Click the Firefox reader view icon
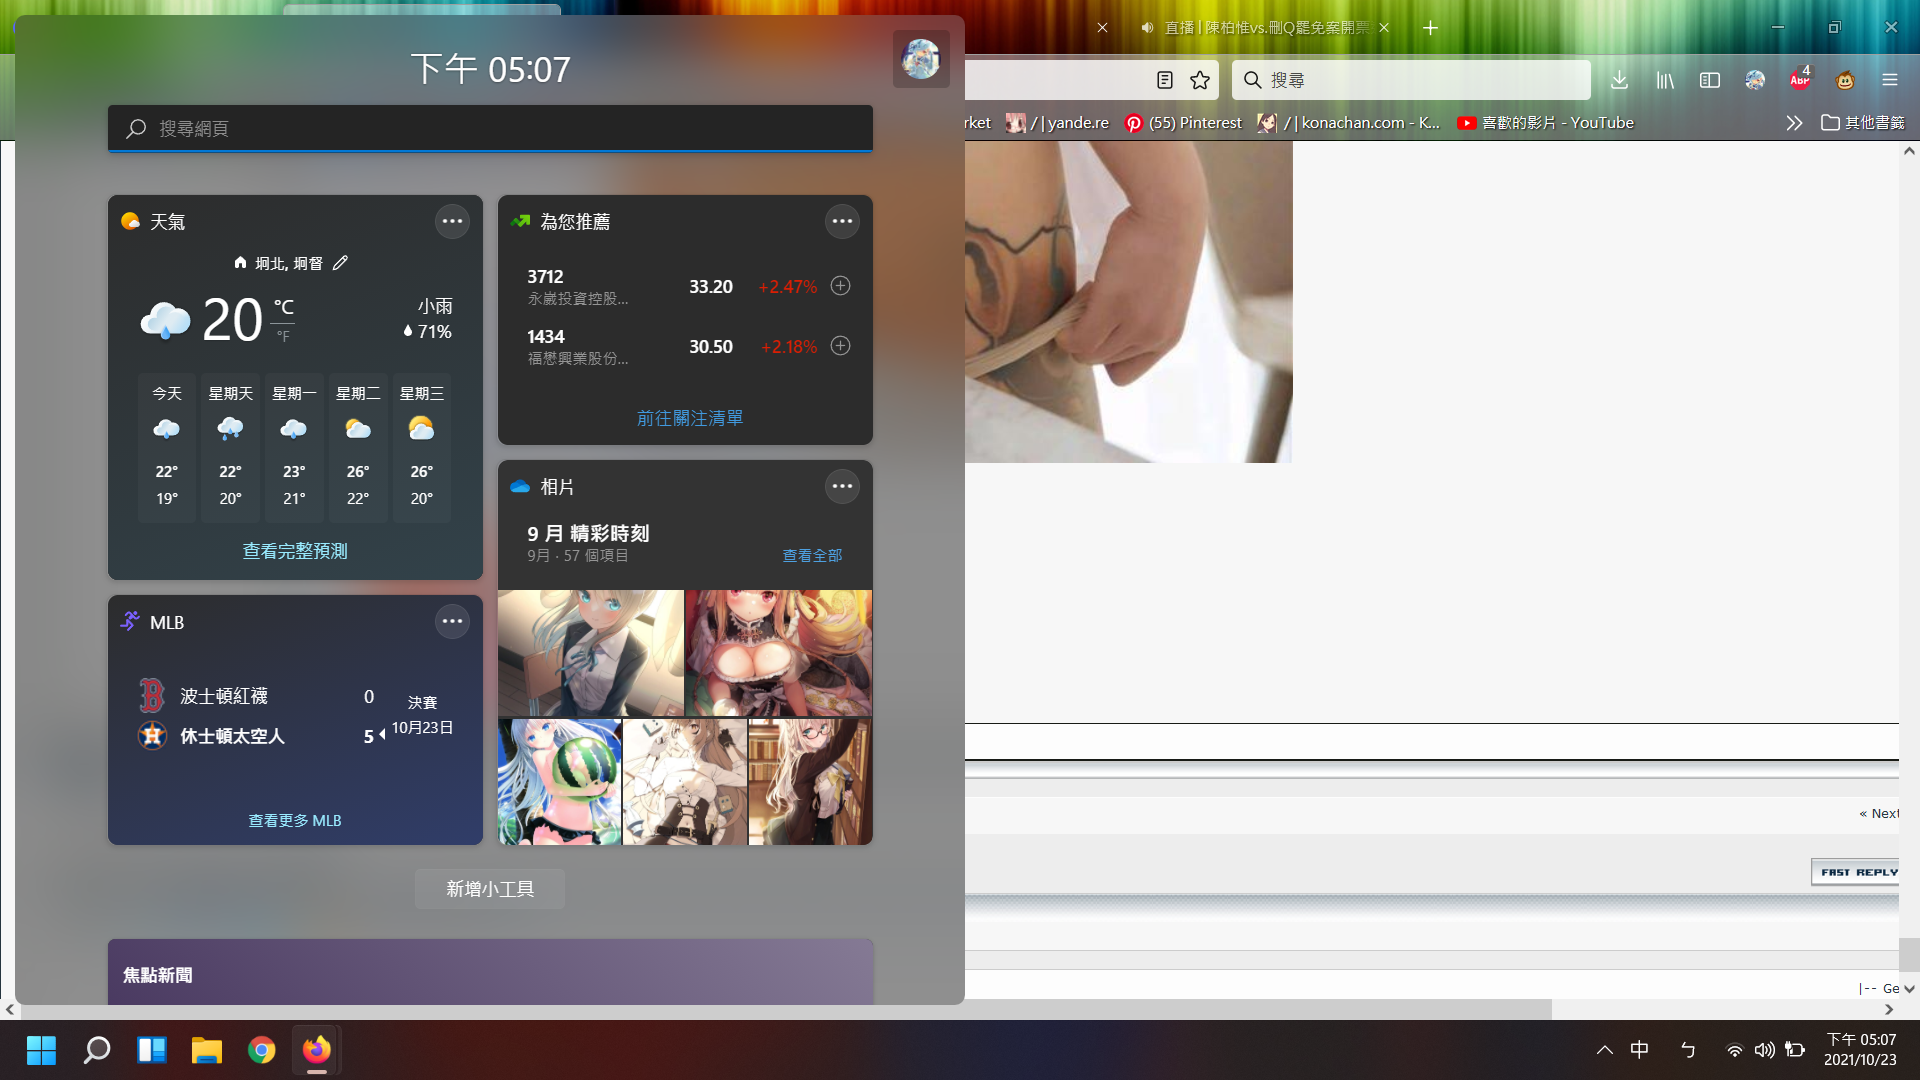The height and width of the screenshot is (1080, 1920). click(1164, 80)
